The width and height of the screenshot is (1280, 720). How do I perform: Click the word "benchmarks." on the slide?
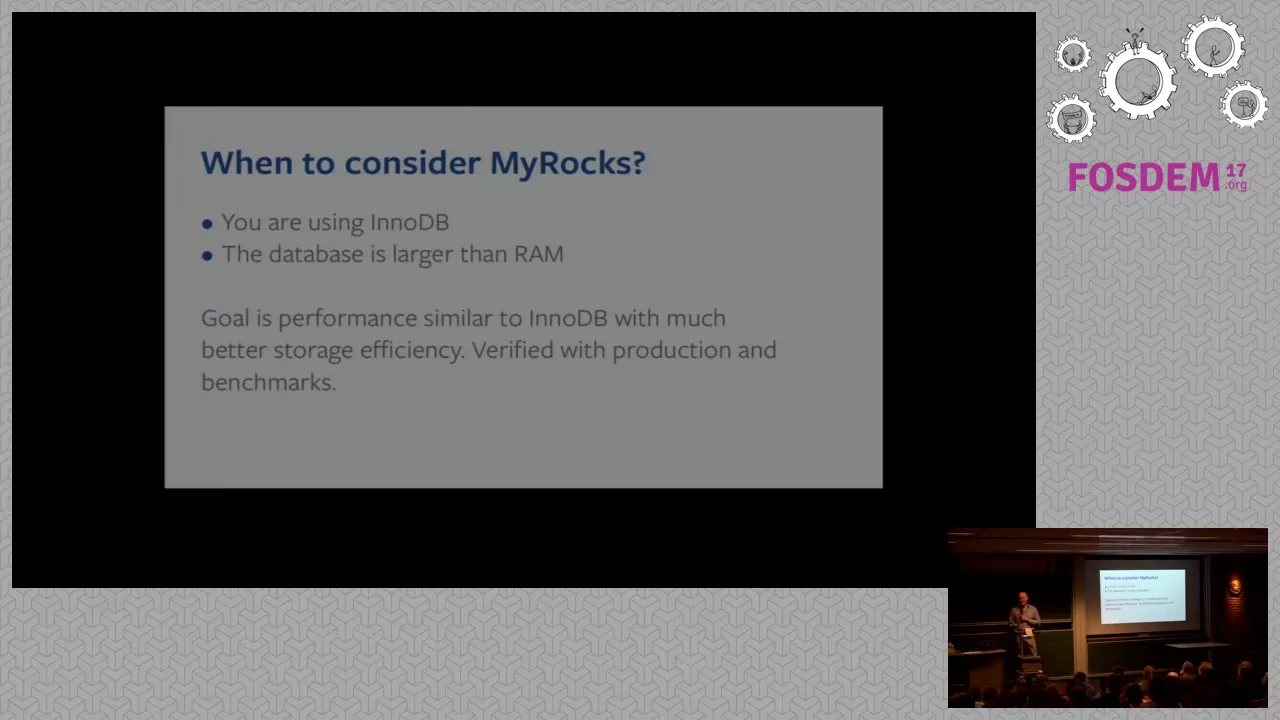tap(268, 382)
